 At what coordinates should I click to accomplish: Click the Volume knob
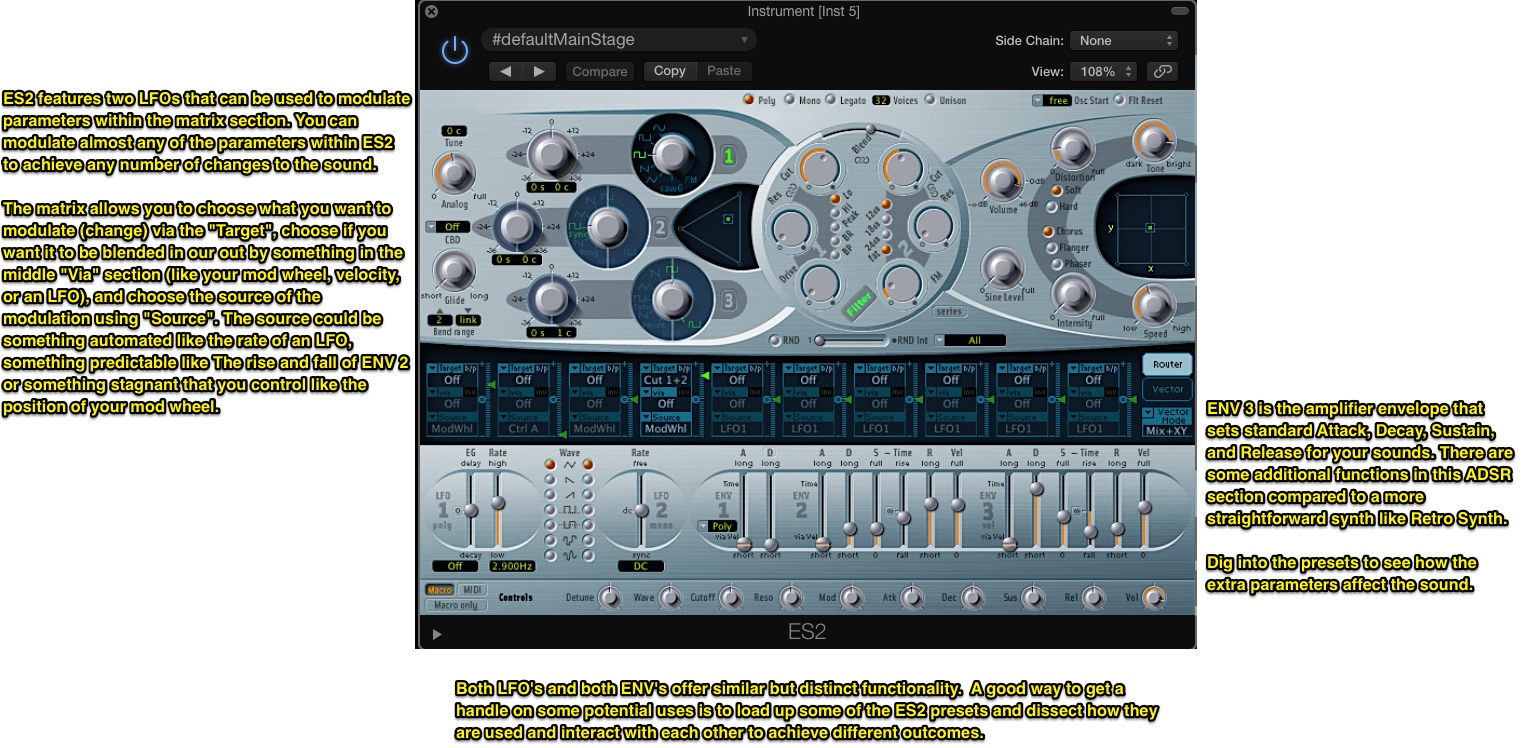point(1002,180)
